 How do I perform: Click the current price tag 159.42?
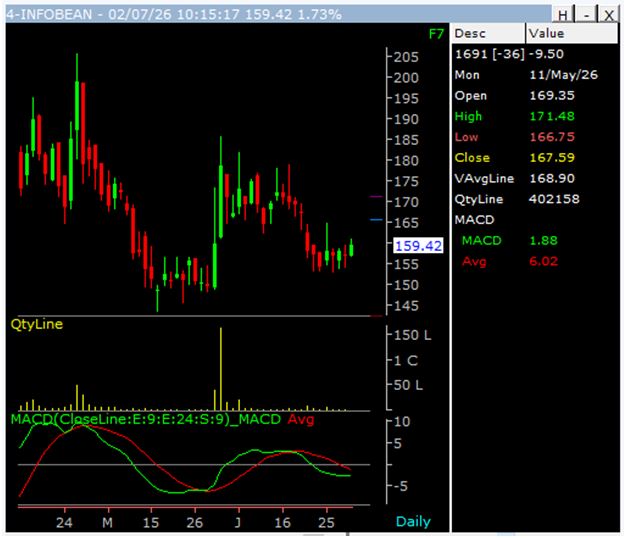[418, 246]
